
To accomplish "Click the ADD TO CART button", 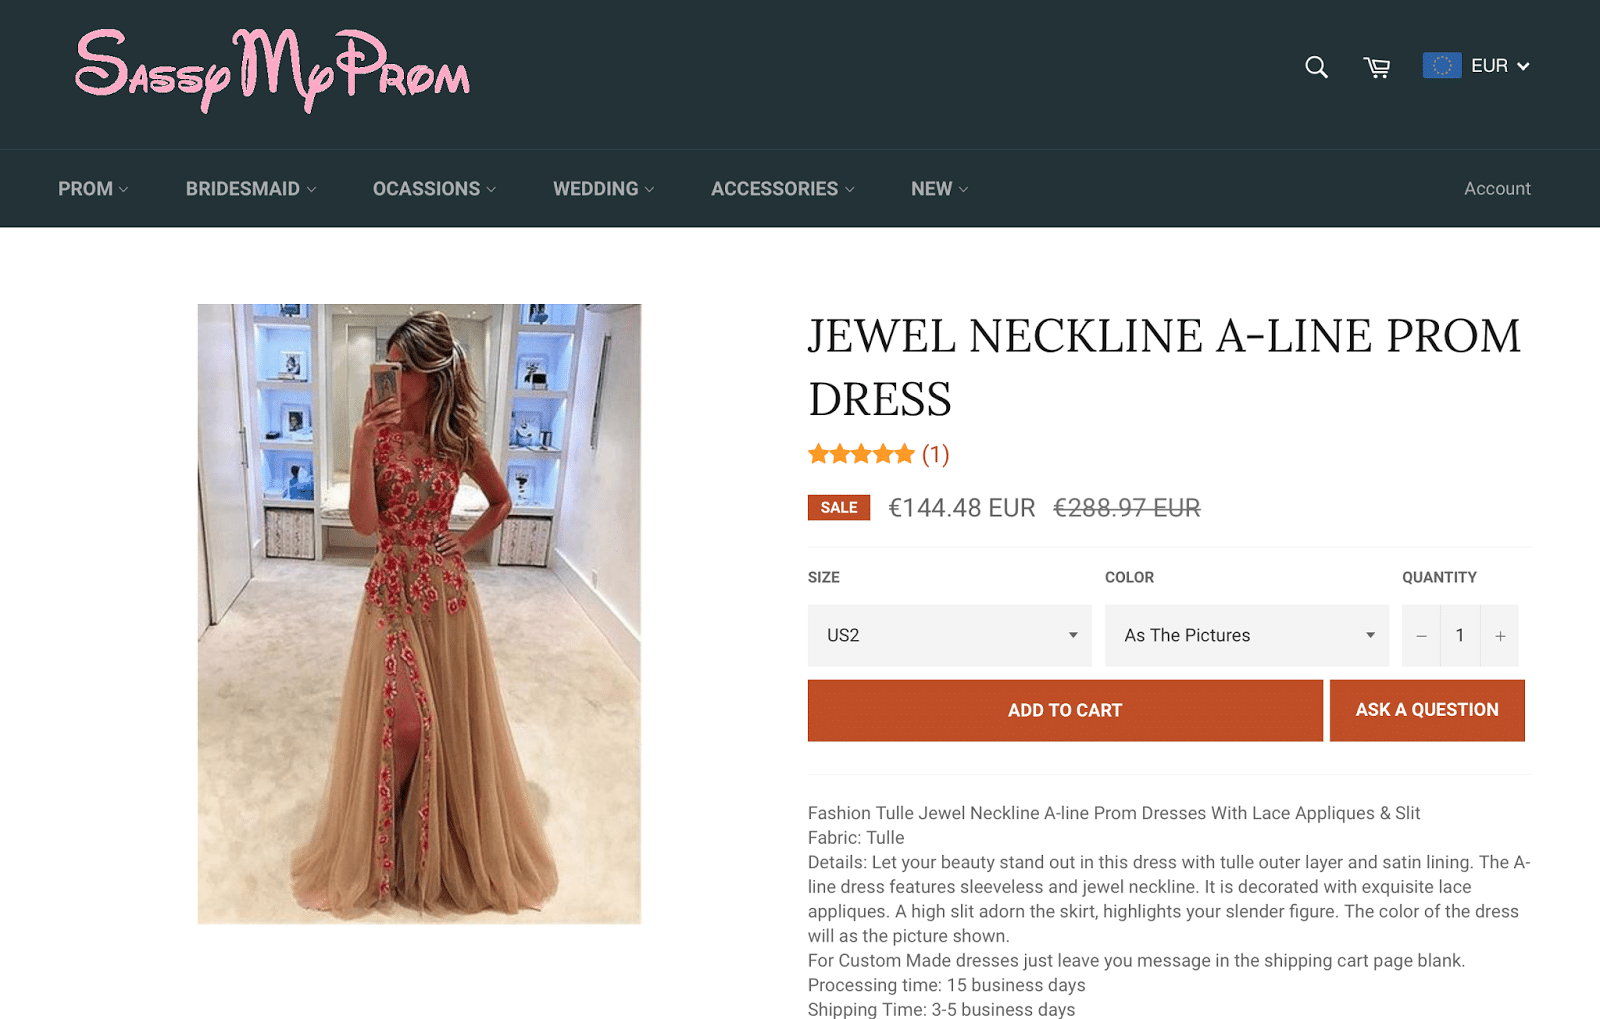I will (1065, 710).
